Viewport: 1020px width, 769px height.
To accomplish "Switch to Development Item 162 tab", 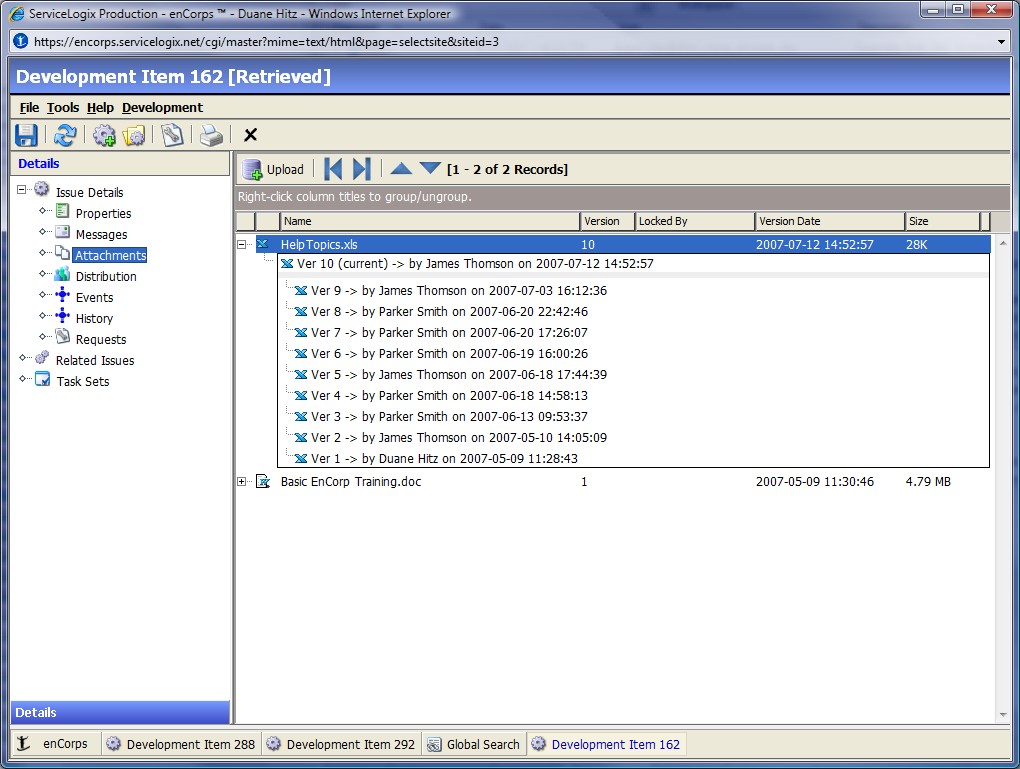I will point(606,744).
